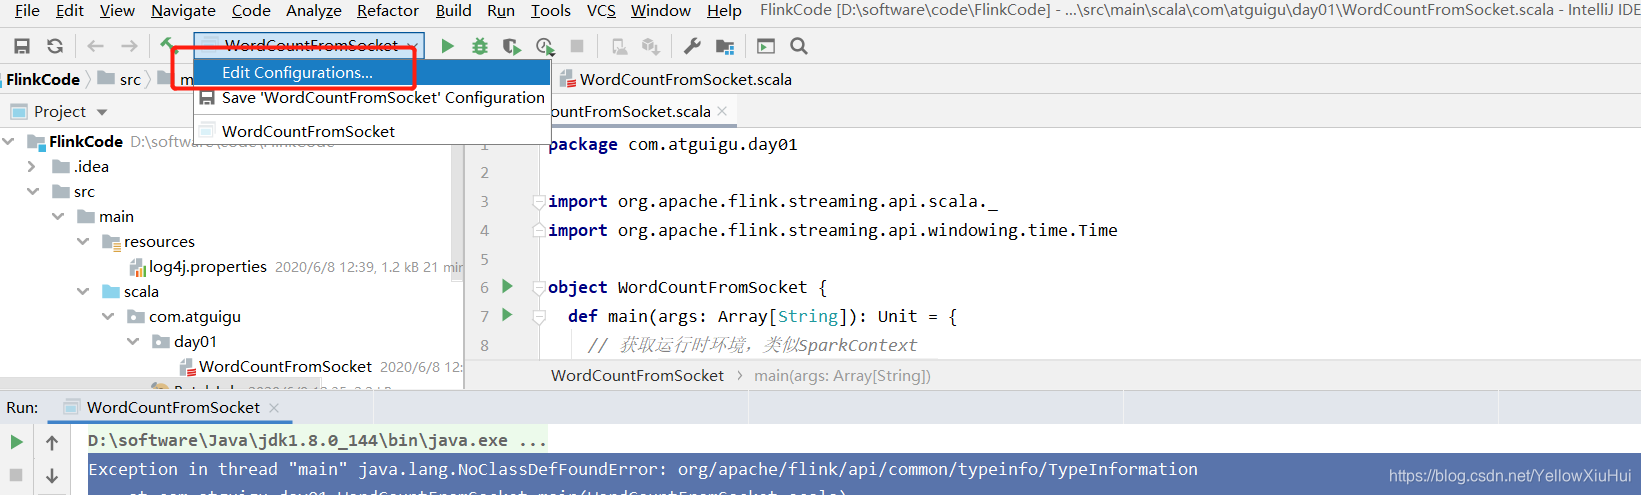Rerun program with Run panel play icon

tap(16, 442)
